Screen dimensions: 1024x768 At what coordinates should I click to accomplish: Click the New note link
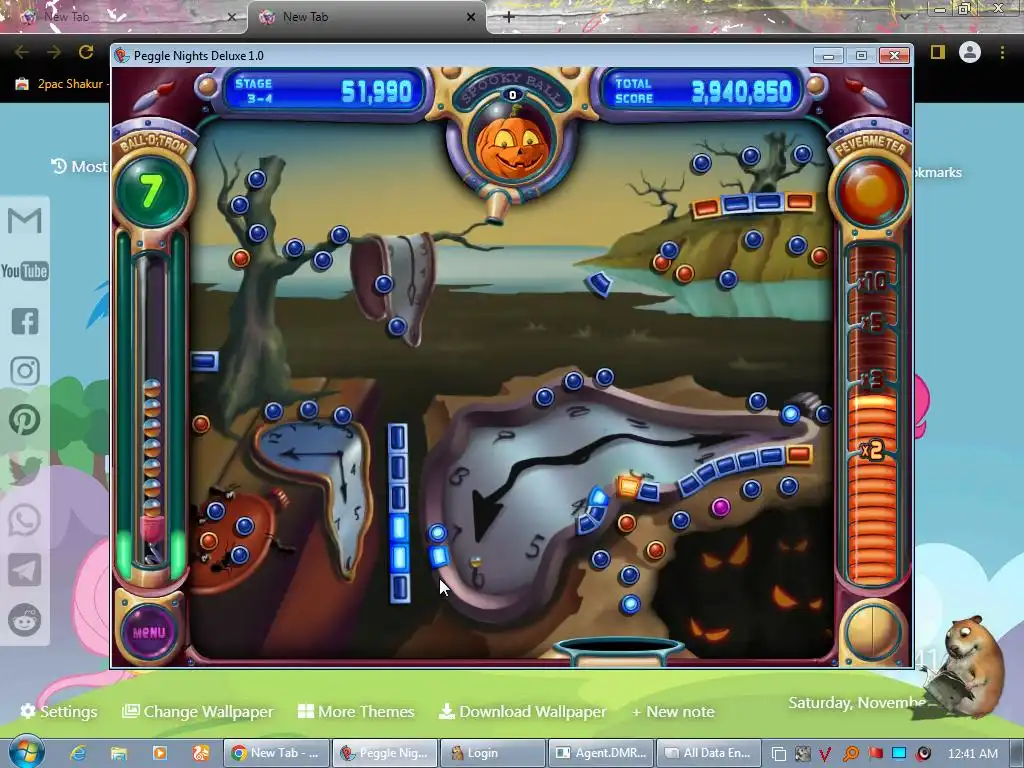point(673,711)
